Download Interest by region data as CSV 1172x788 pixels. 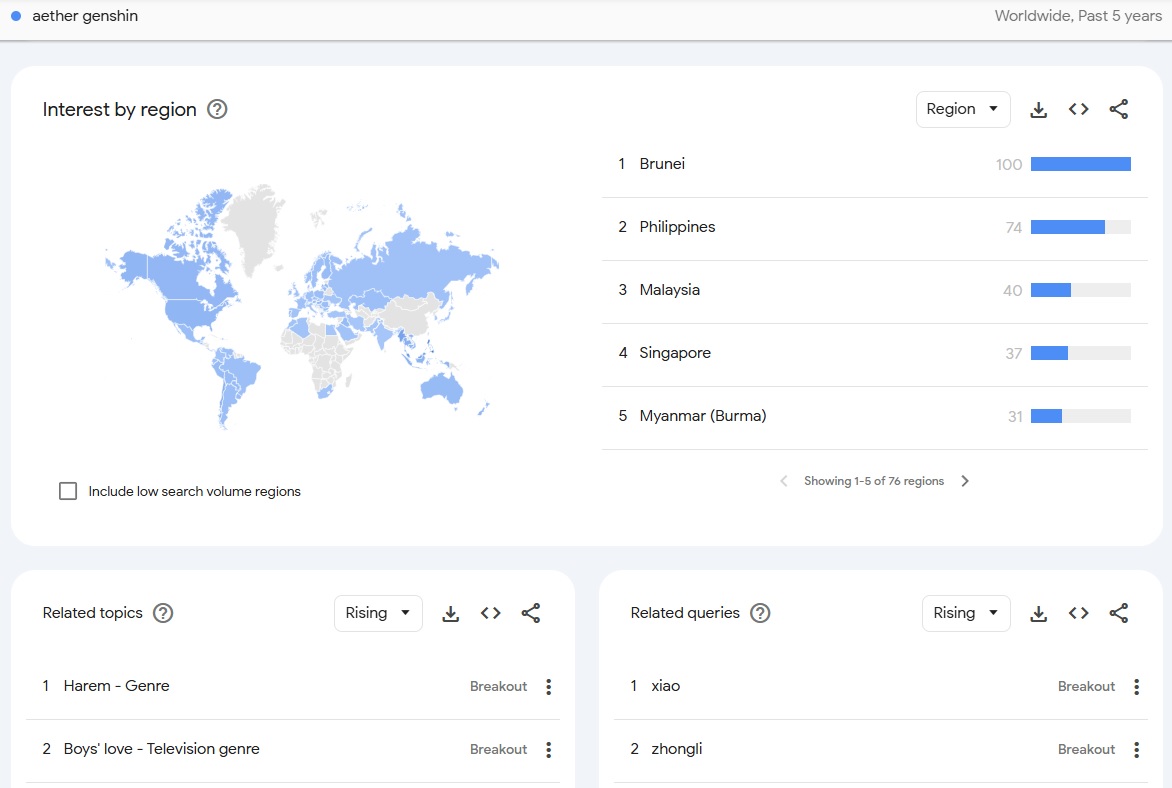coord(1038,109)
